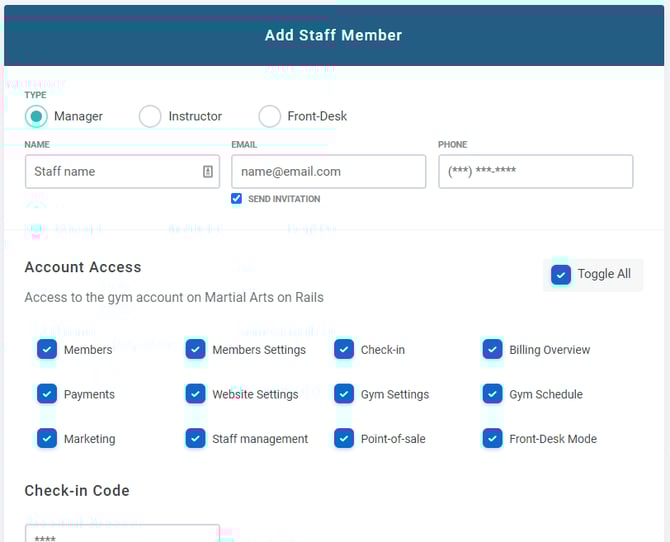The width and height of the screenshot is (670, 542).
Task: Uncheck the Gym Settings checkbox
Action: click(344, 394)
